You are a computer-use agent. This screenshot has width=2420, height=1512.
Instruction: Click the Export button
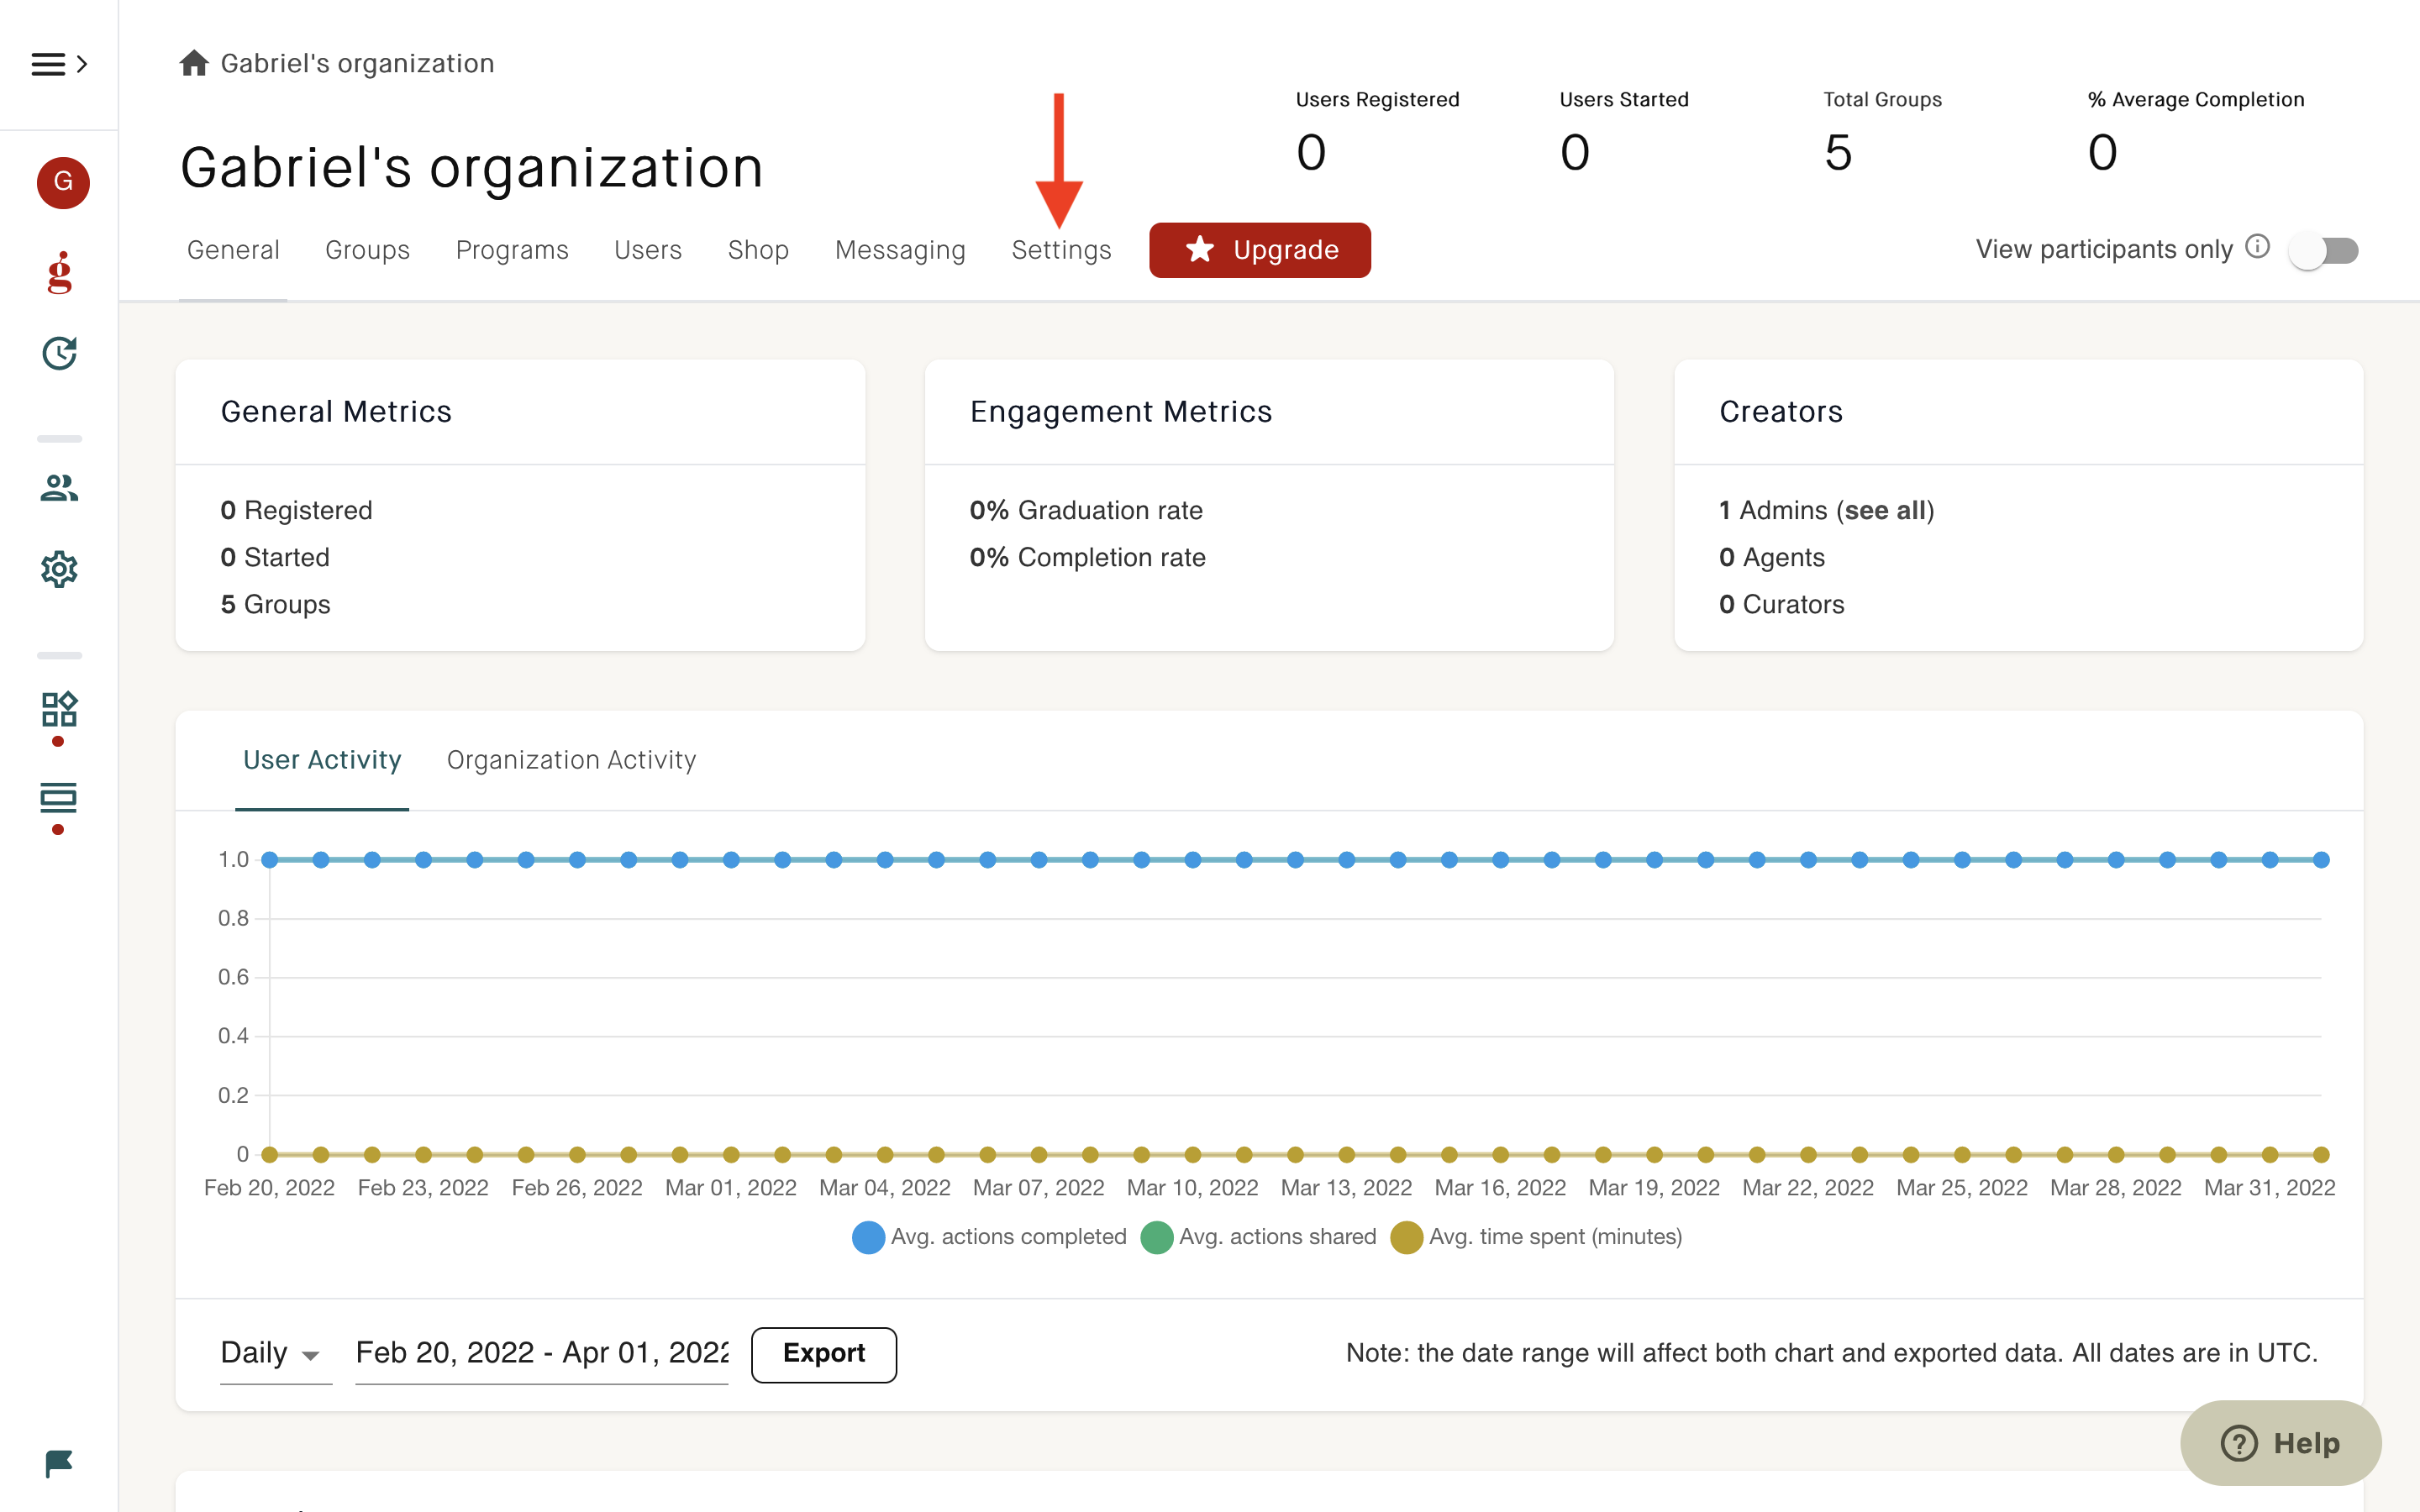click(823, 1354)
